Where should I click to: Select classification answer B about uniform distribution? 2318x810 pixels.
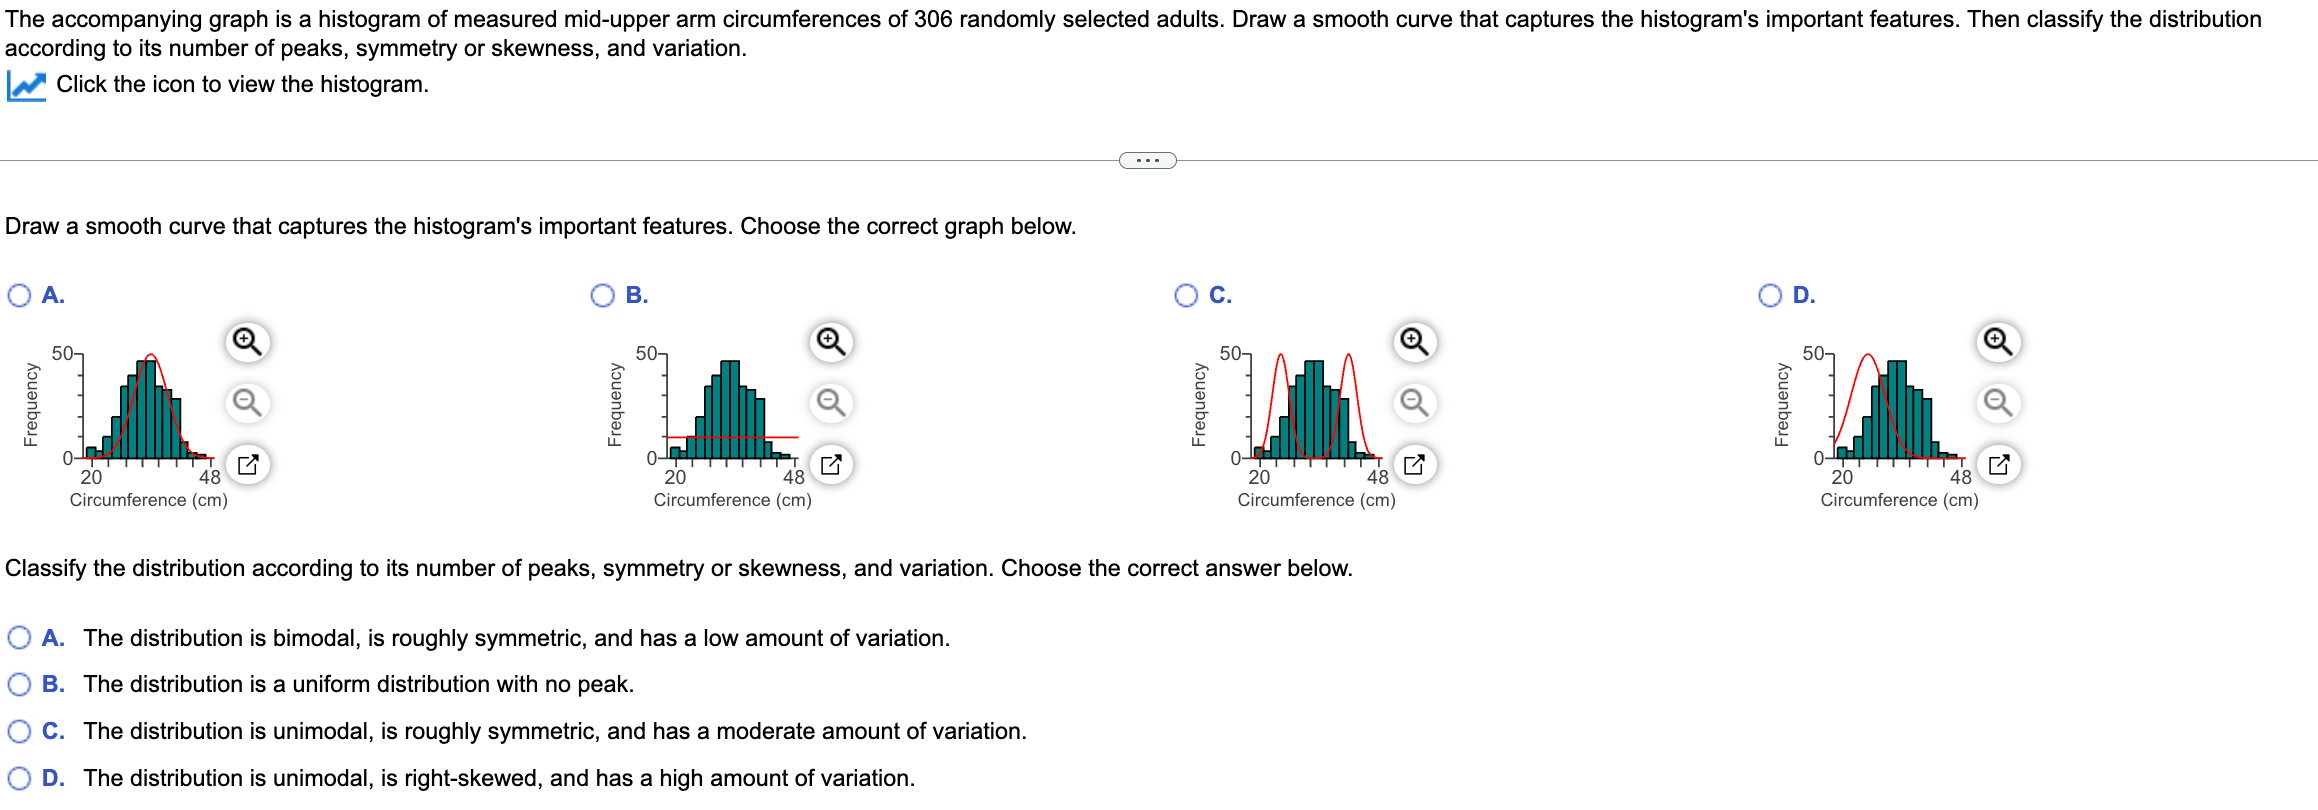(18, 684)
